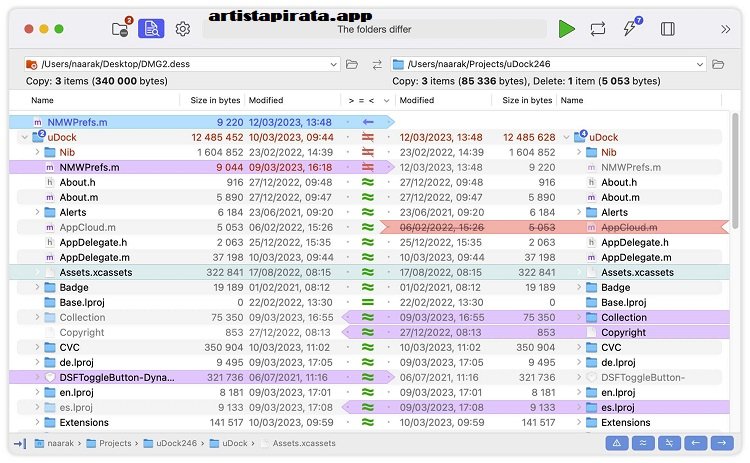Click the similar icon in es.lproj row

click(368, 408)
